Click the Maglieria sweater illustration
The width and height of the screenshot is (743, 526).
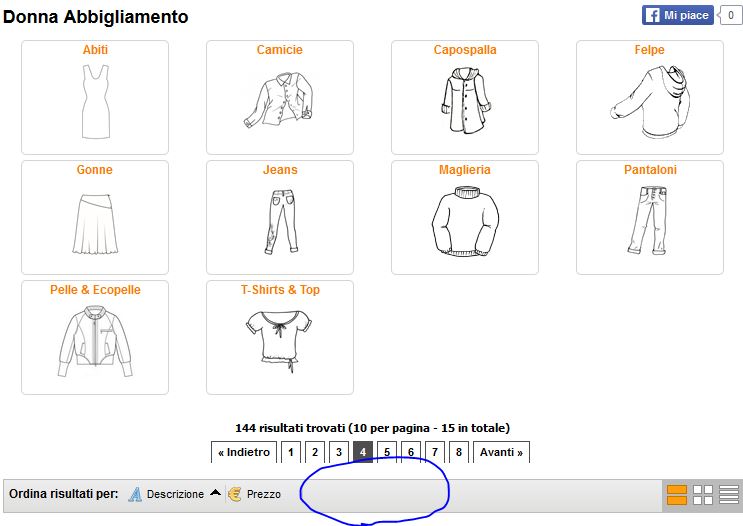(x=465, y=221)
